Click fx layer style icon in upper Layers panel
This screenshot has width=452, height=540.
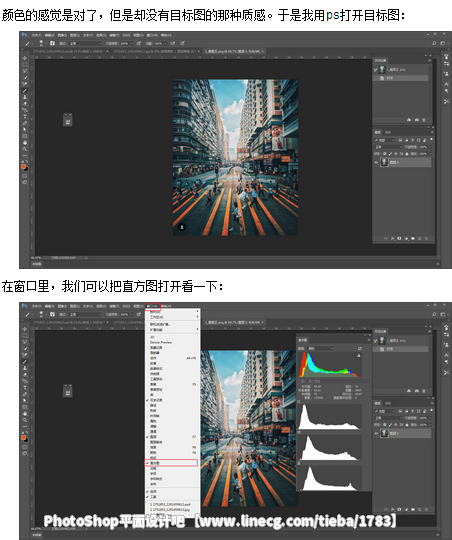coord(393,238)
